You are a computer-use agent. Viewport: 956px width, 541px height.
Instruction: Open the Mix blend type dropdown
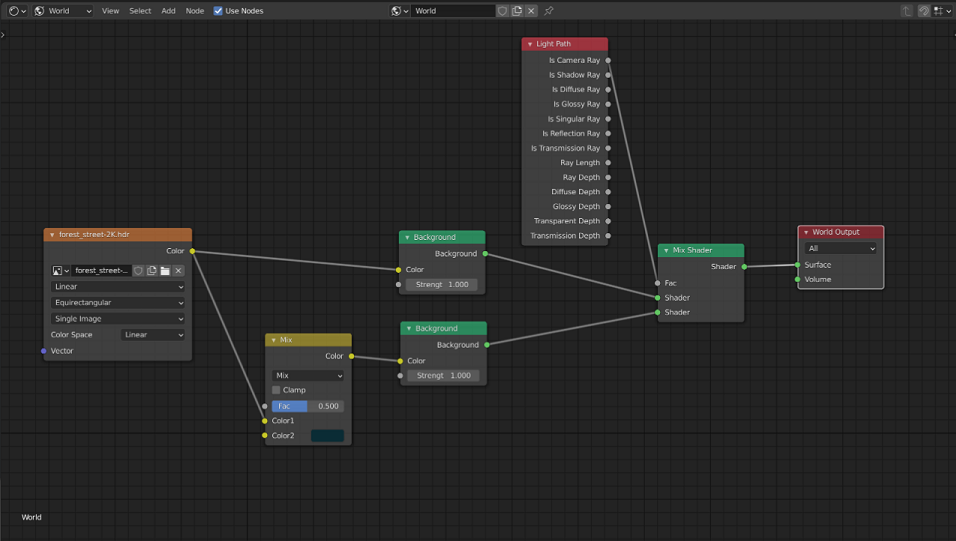(x=308, y=376)
